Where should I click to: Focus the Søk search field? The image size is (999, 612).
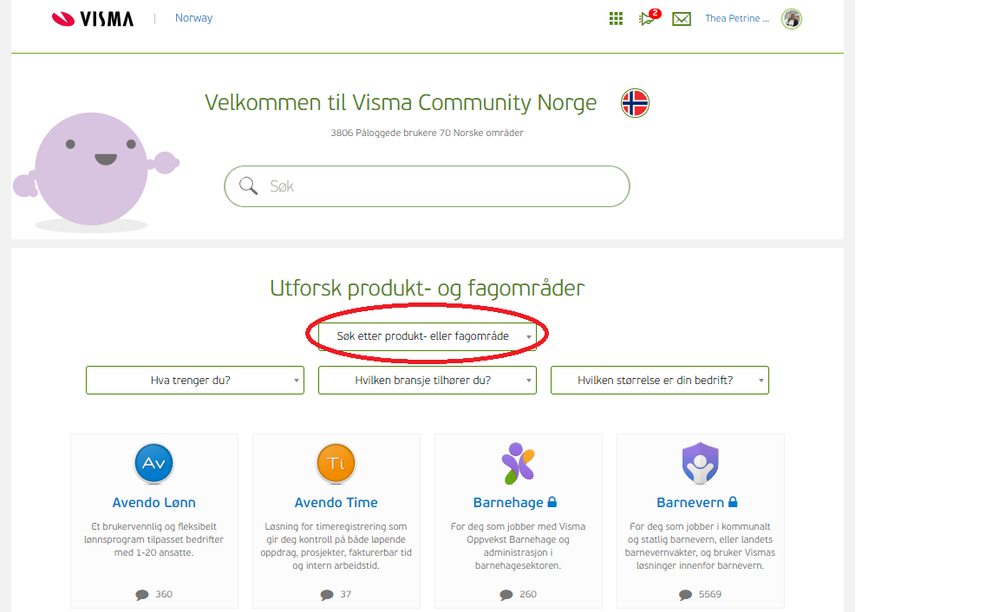pos(427,186)
